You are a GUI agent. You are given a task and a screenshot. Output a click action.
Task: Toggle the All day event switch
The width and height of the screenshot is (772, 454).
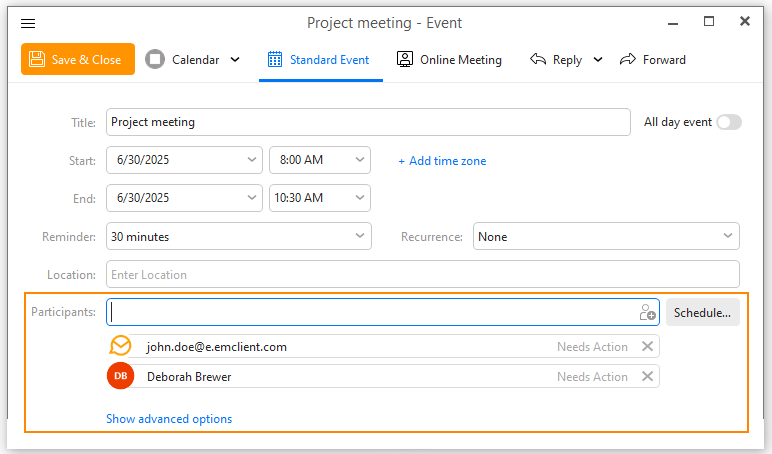click(x=729, y=122)
